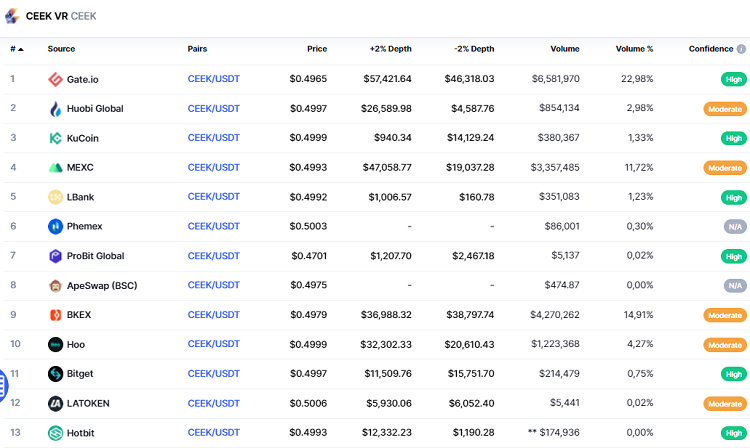Viewport: 750px width, 448px height.
Task: Sort the table by Price header
Action: click(317, 49)
